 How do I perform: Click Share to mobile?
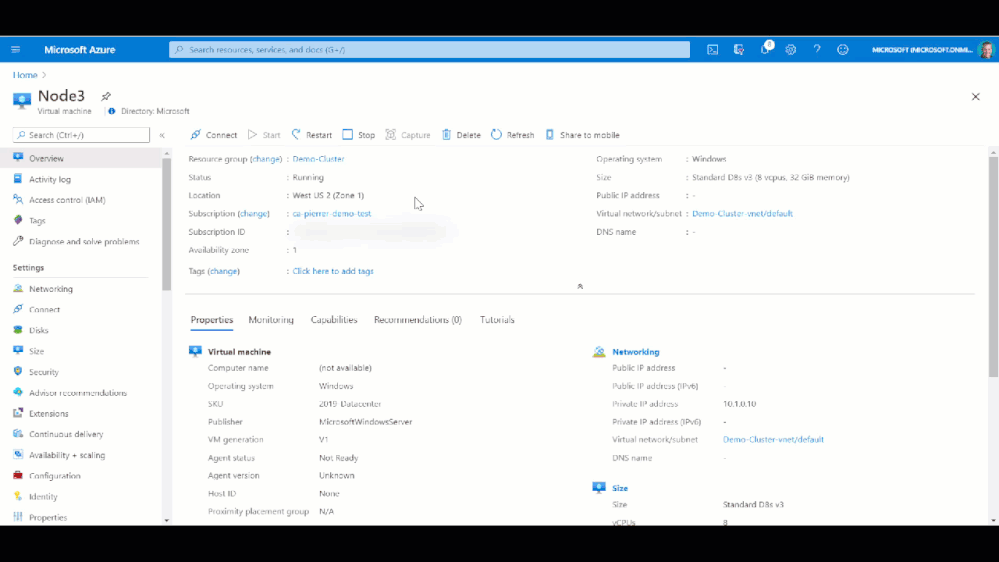click(582, 134)
